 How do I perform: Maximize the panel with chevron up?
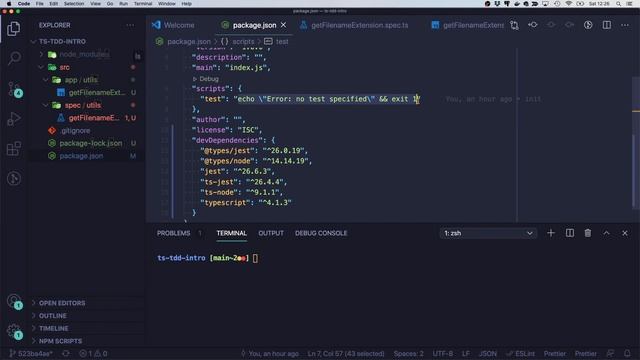[x=607, y=233]
